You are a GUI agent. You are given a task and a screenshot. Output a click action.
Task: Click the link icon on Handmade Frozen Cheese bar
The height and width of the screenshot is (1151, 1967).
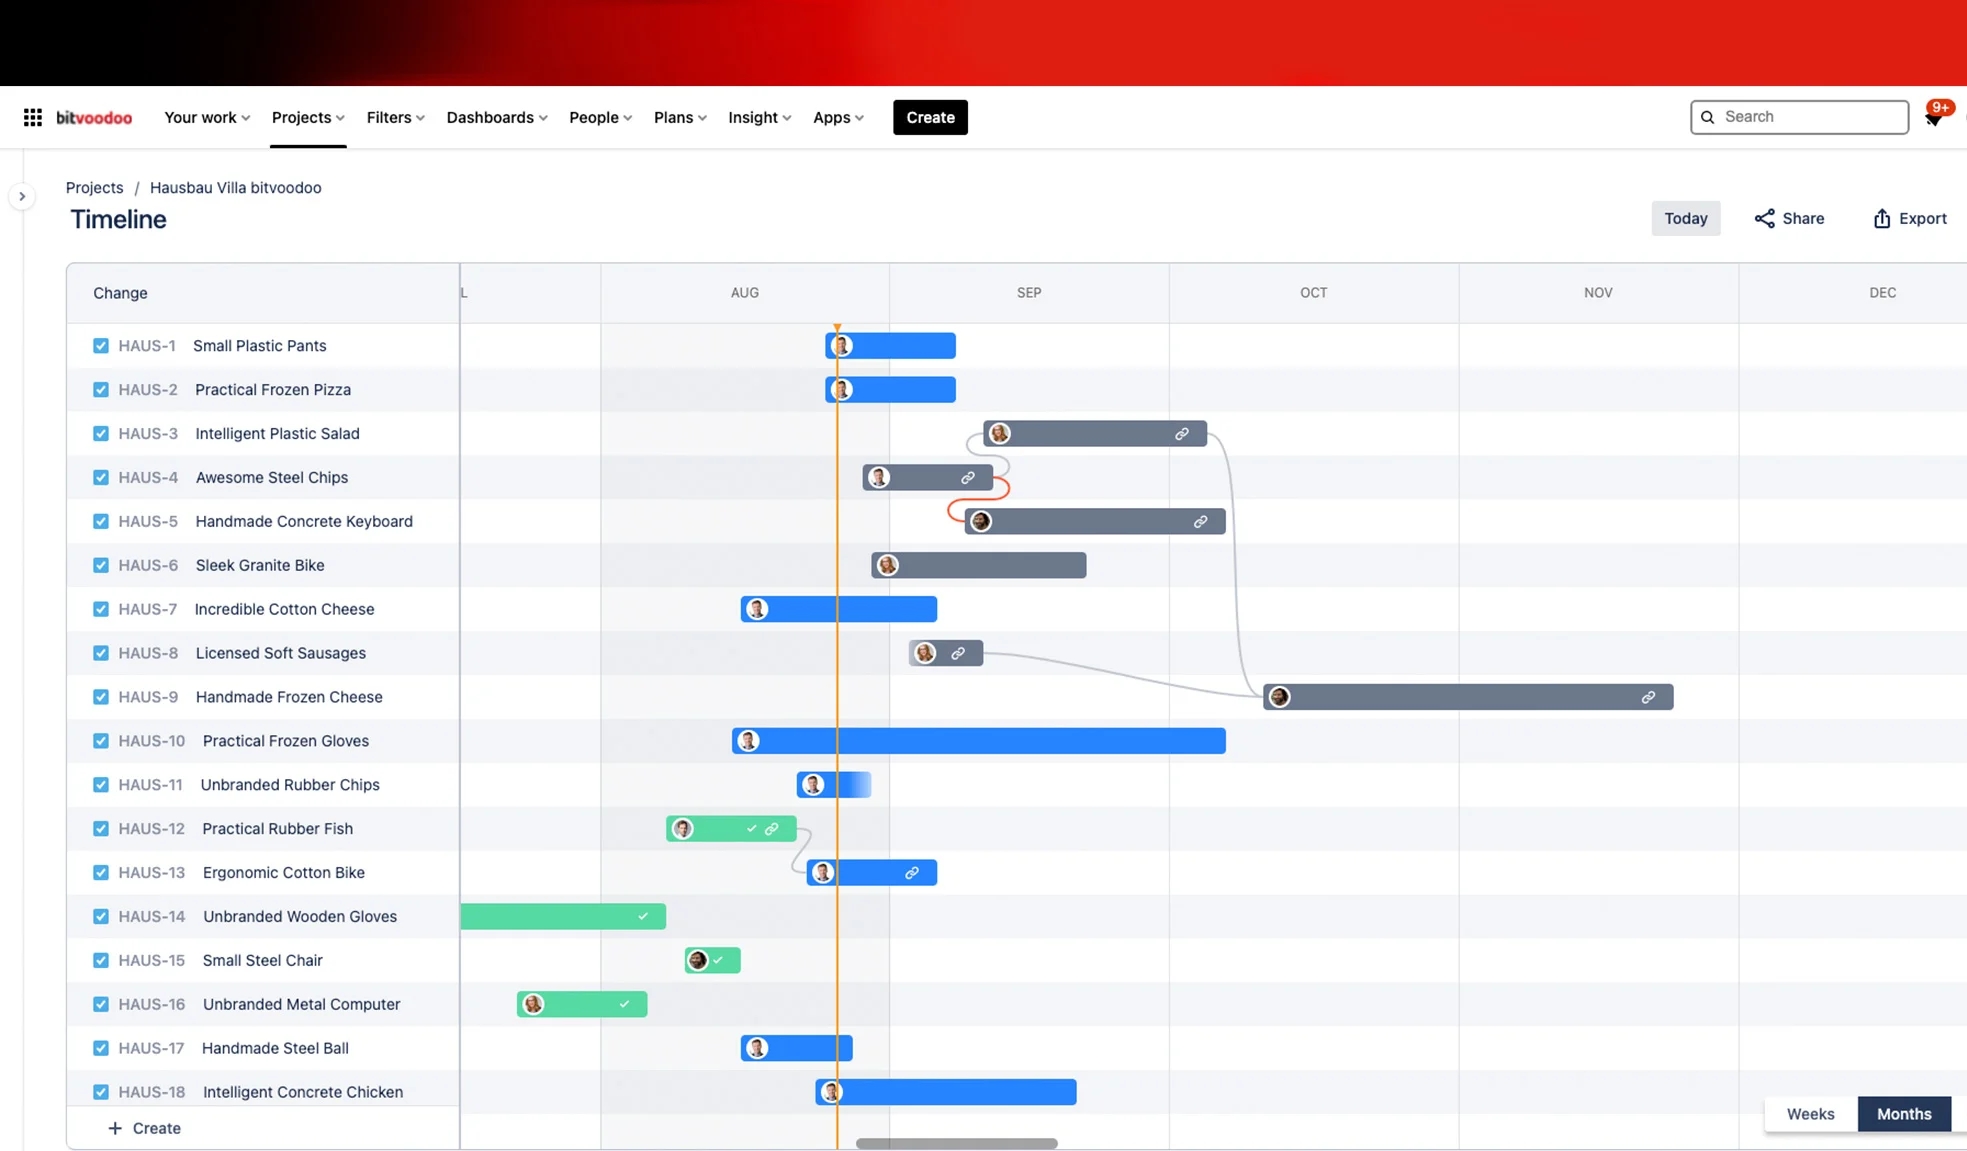[1648, 697]
